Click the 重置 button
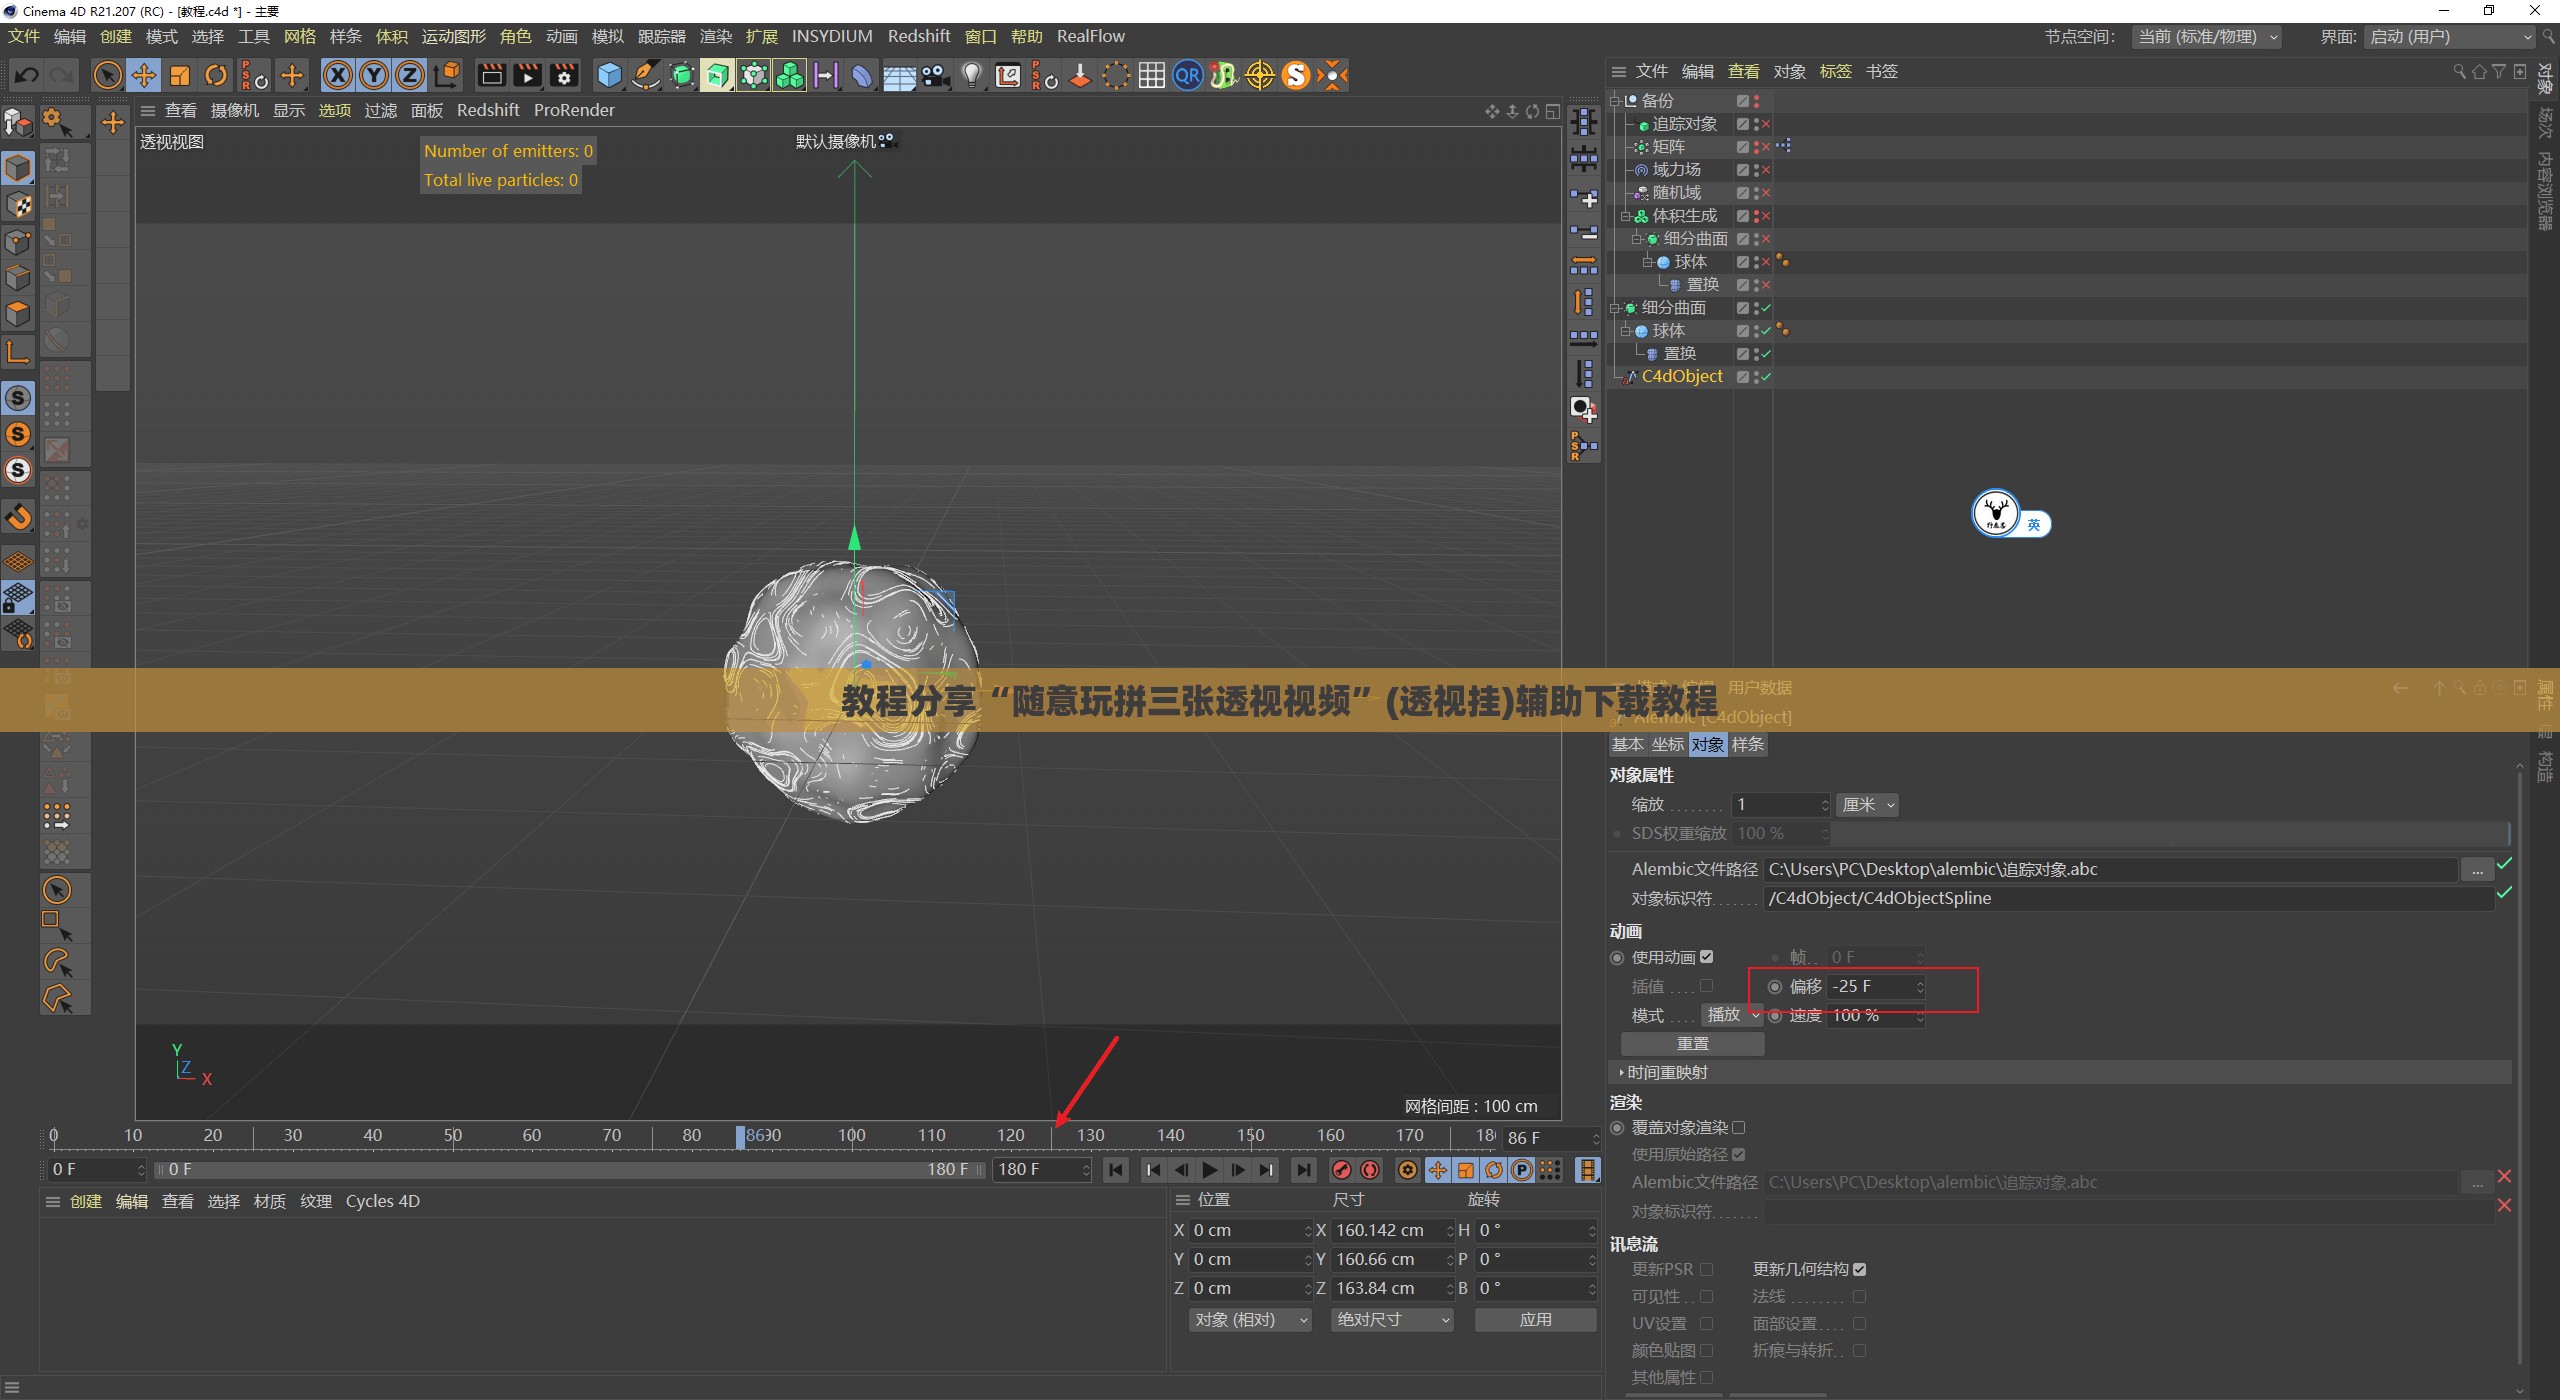 pyautogui.click(x=1692, y=1044)
